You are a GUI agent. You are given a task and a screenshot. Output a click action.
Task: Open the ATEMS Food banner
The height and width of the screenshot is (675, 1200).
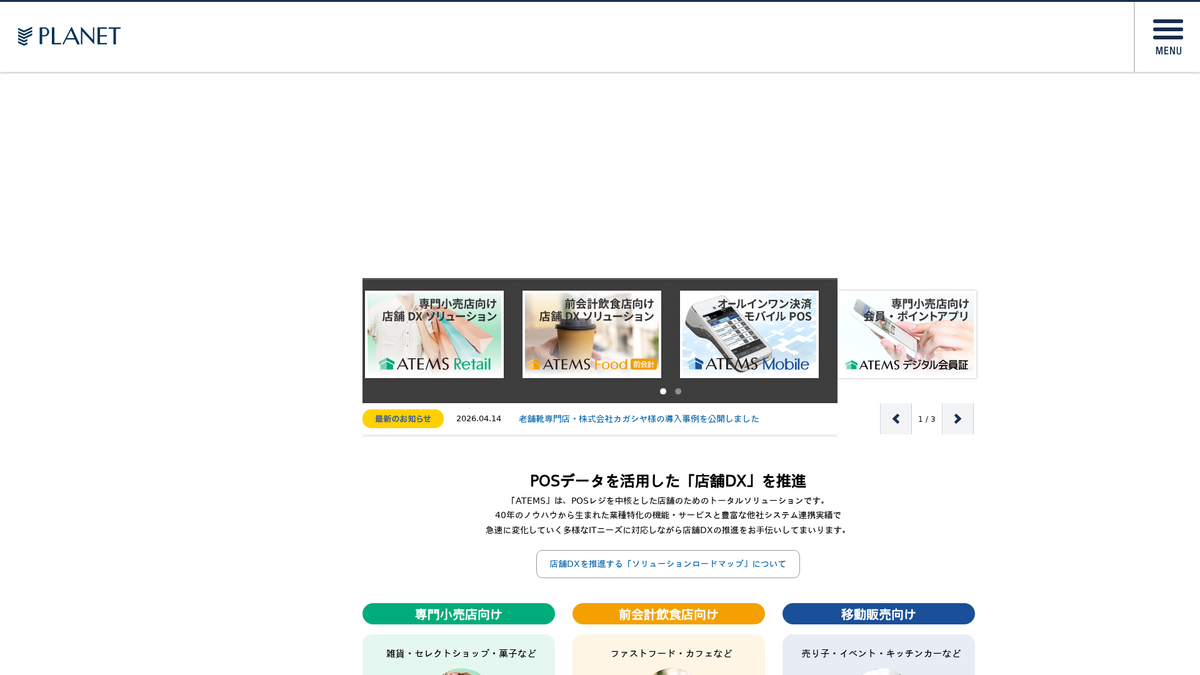pos(592,334)
